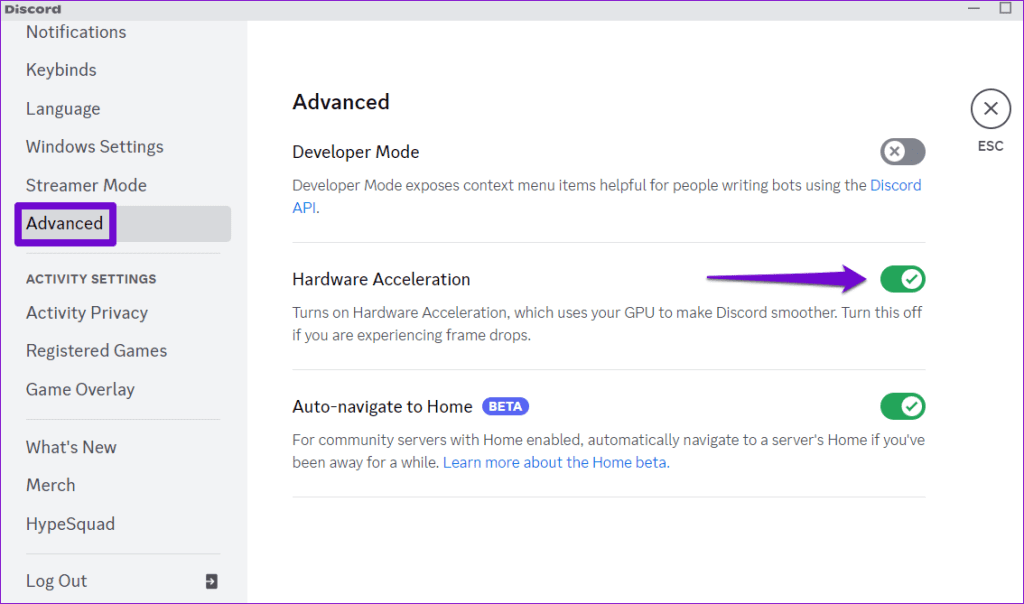Open the What's New page
This screenshot has height=604, width=1024.
[x=71, y=447]
